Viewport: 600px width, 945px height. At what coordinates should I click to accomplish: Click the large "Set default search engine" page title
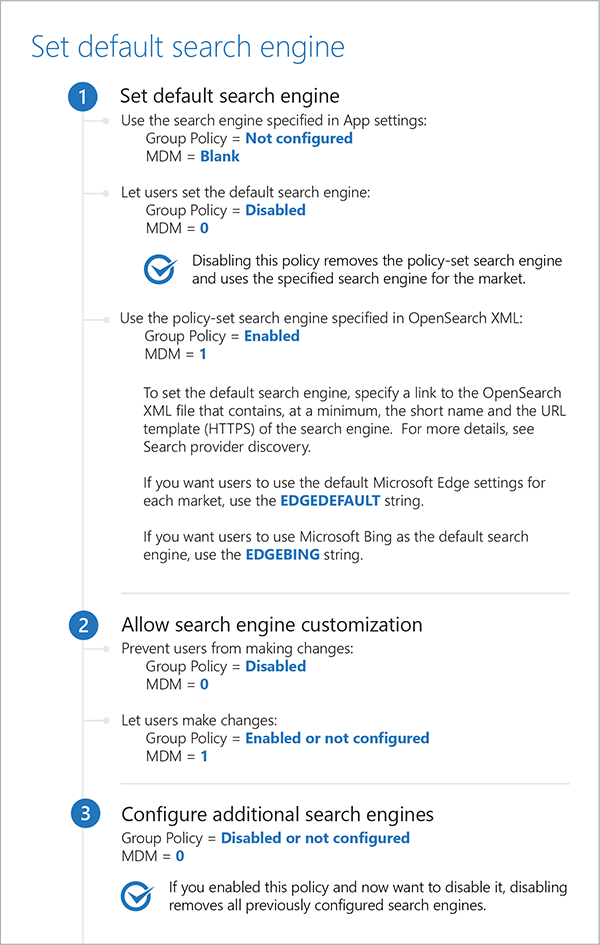pos(188,47)
